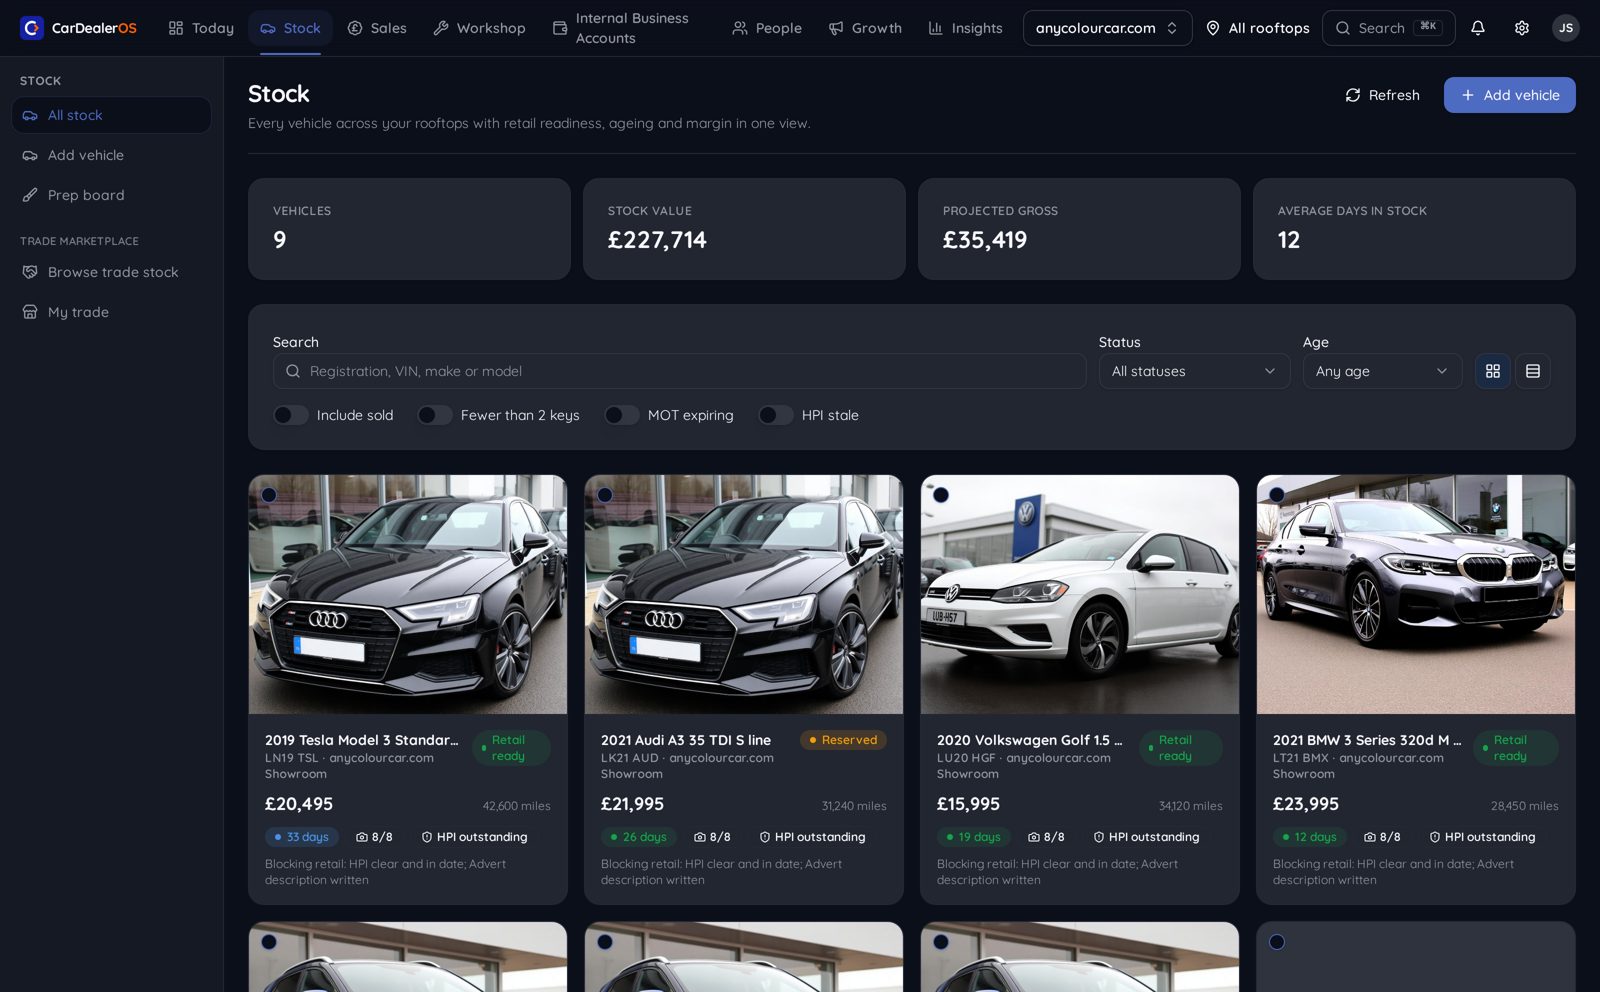Click the camera icon on Tesla Model 3 card
Image resolution: width=1600 pixels, height=992 pixels.
click(x=362, y=837)
